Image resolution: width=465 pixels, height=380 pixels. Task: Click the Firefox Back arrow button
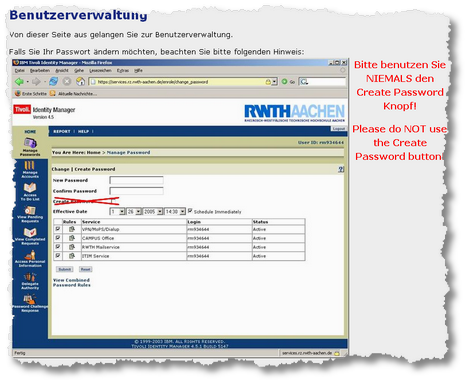point(19,81)
